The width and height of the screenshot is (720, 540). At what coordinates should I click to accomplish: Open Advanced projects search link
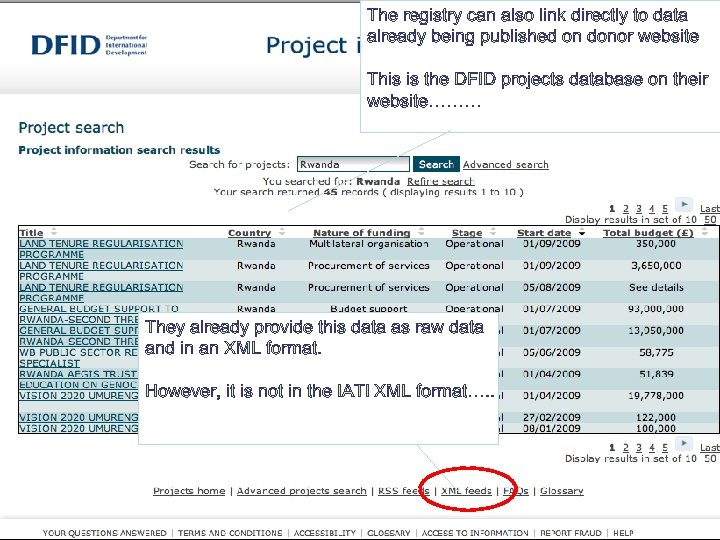click(302, 491)
